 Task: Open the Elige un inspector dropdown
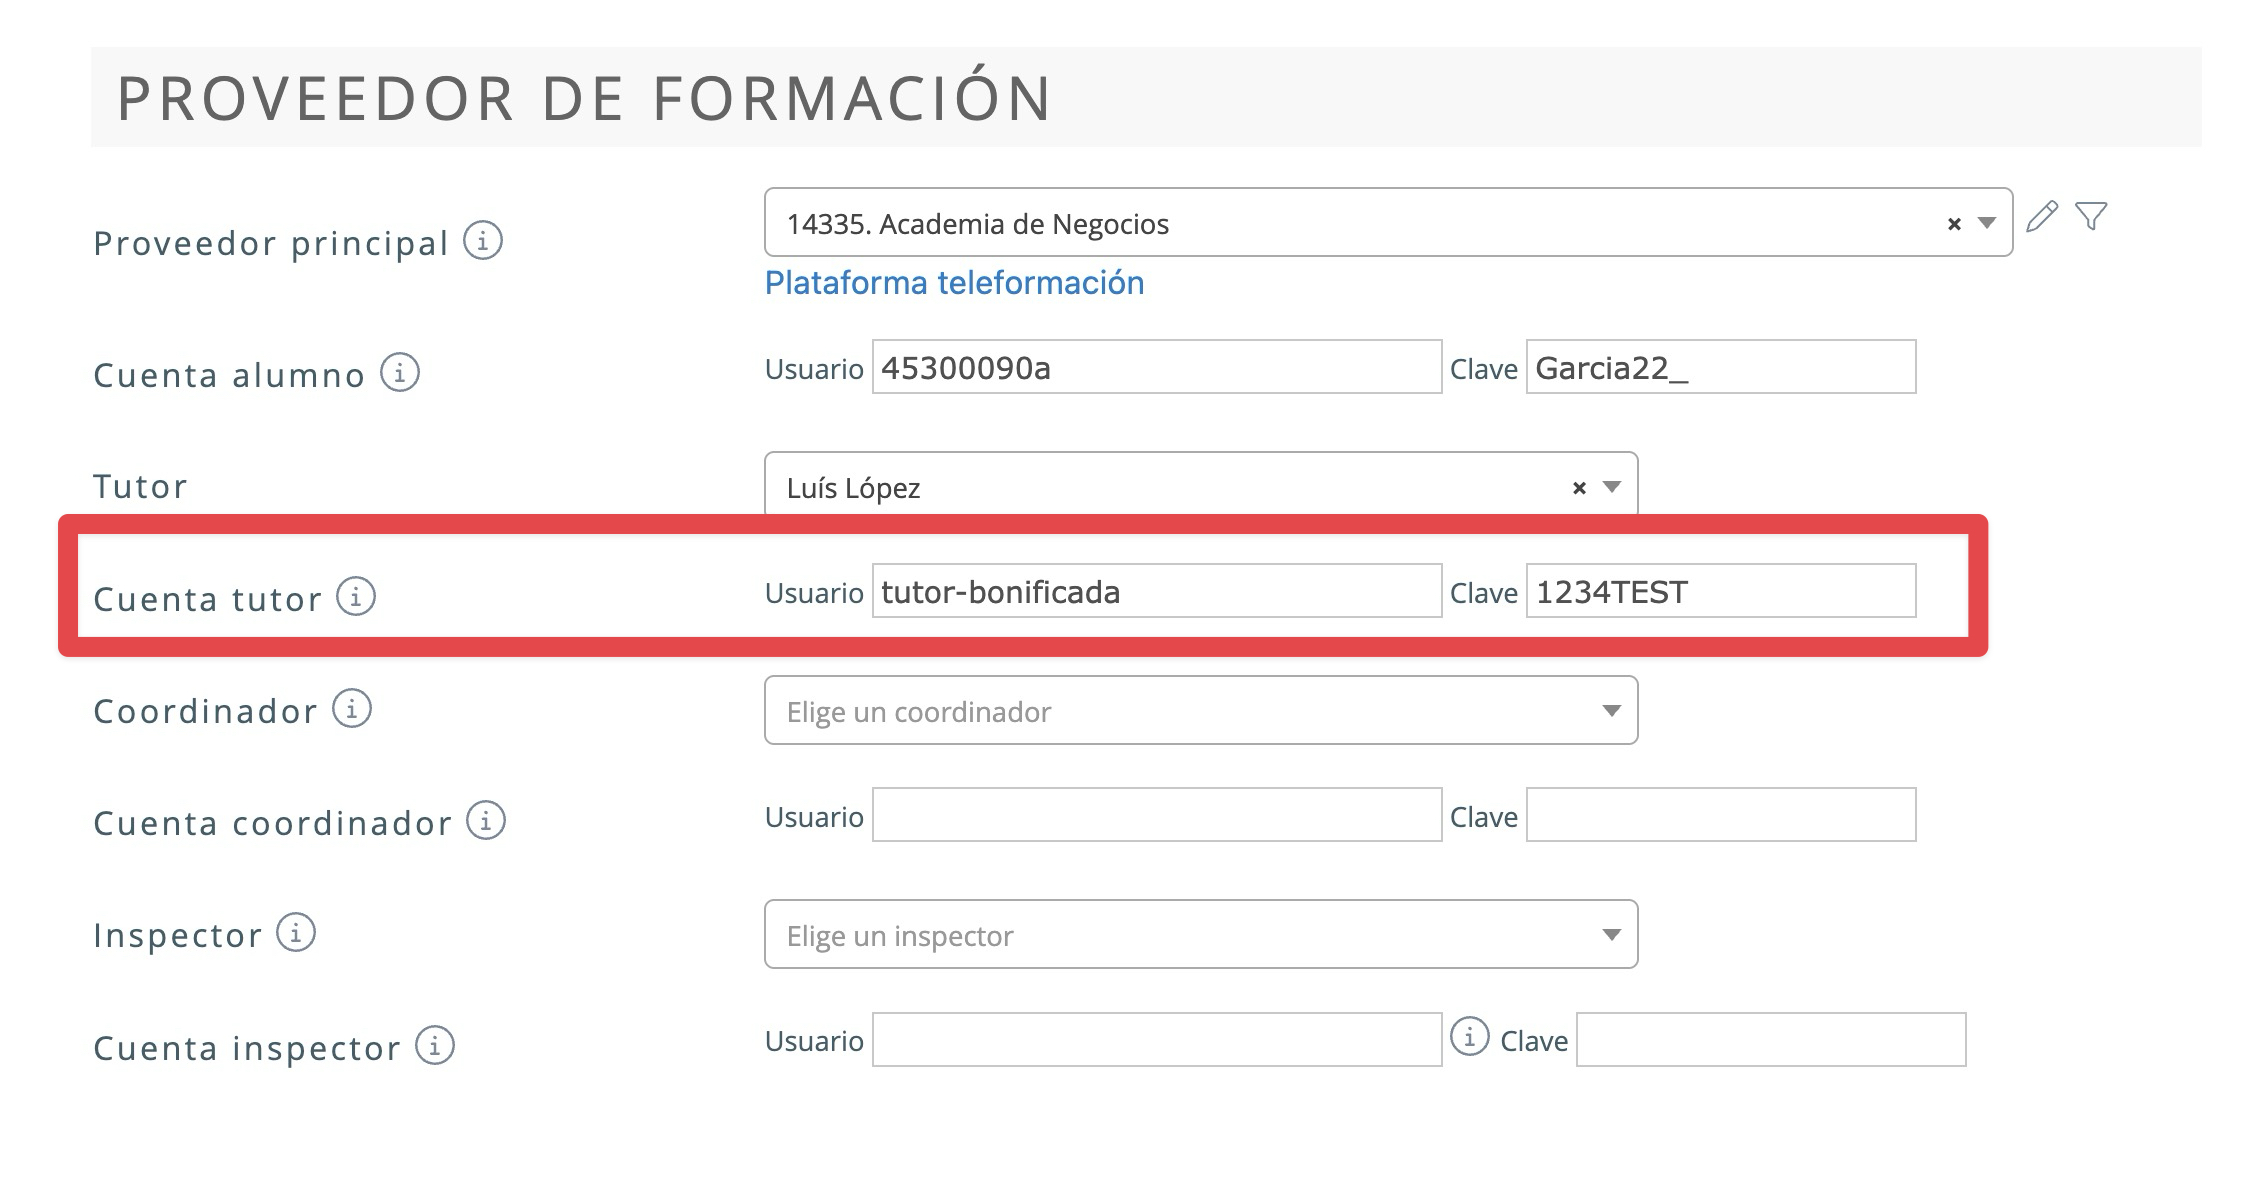point(1200,935)
